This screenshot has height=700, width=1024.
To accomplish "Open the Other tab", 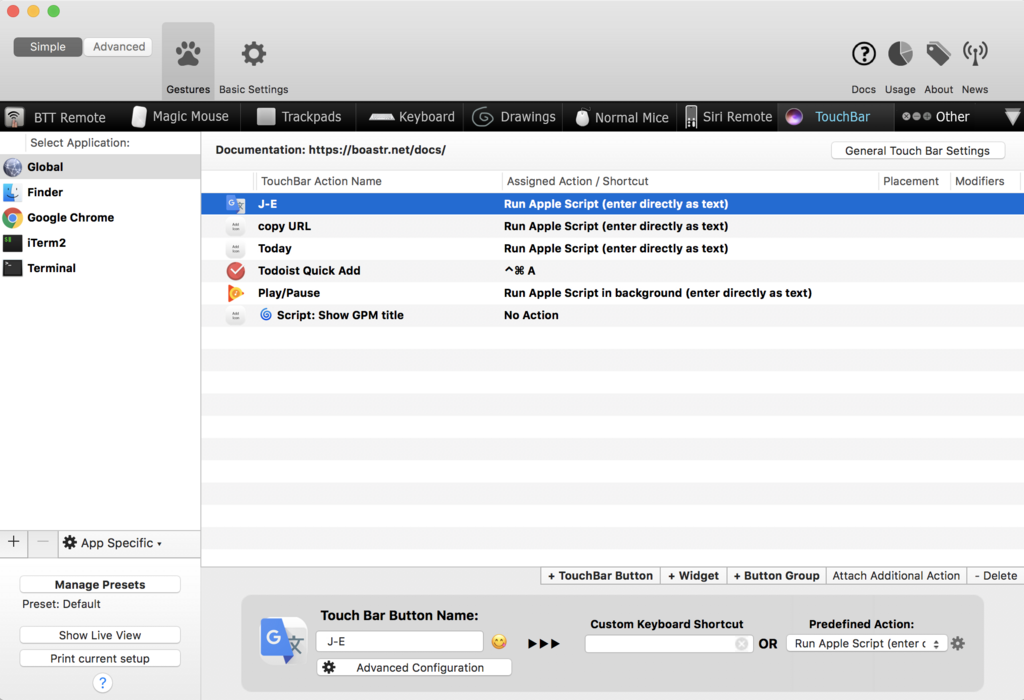I will (936, 117).
